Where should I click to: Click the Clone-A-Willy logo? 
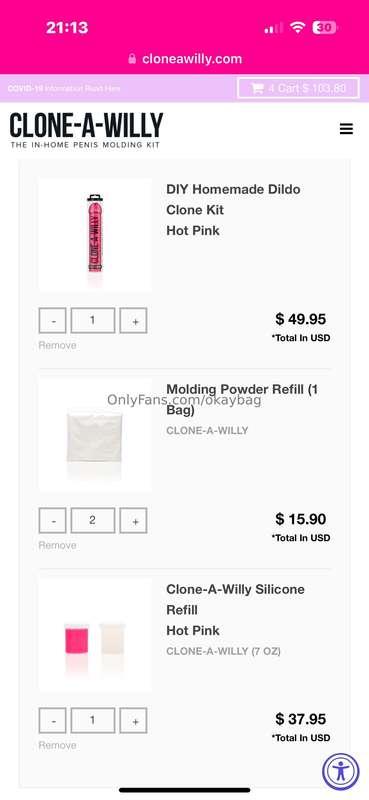point(86,131)
